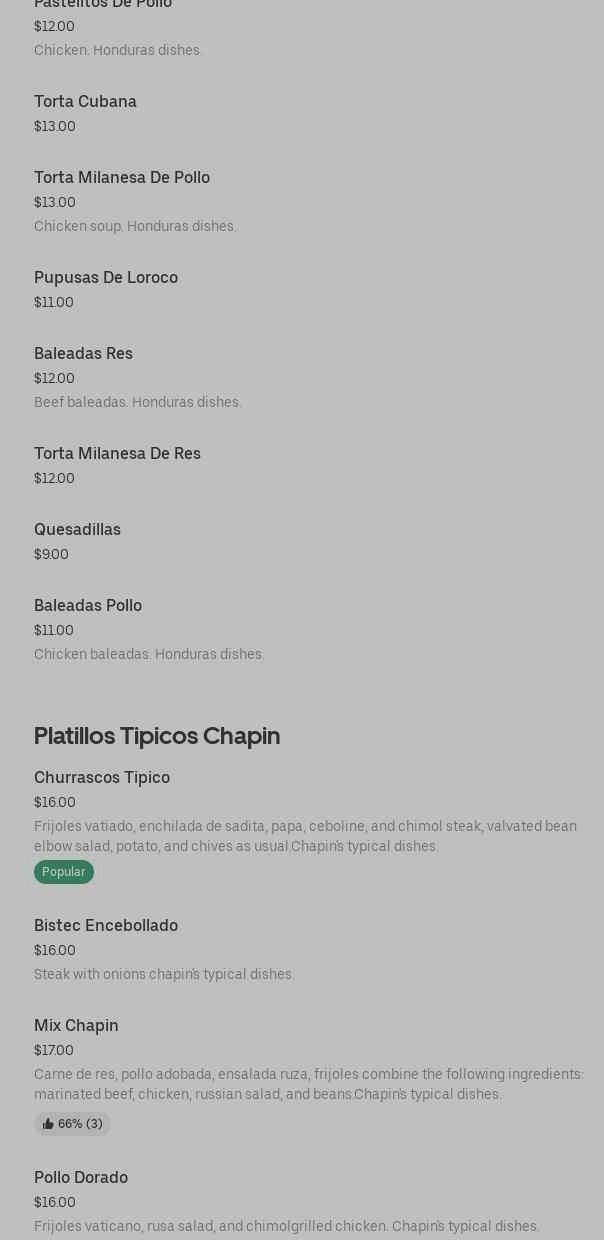Click the $17.00 Mix Chapin price

pyautogui.click(x=54, y=1051)
